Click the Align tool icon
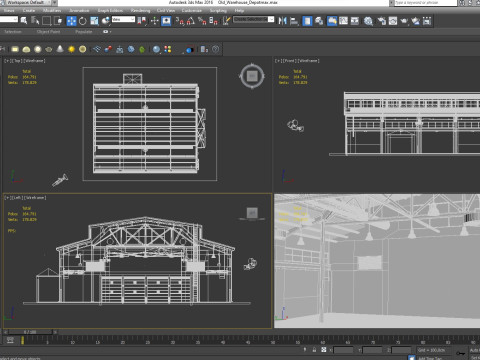 coord(294,21)
